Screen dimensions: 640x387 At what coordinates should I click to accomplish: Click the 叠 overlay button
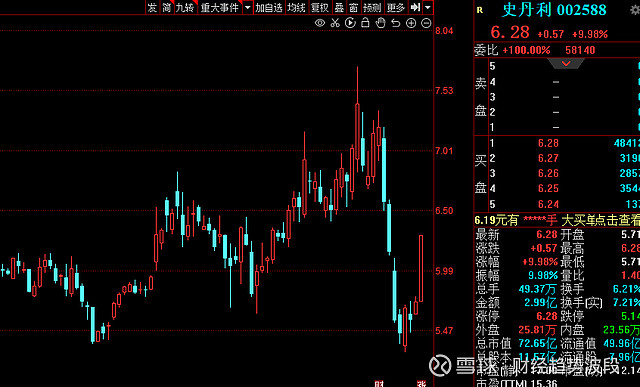pos(339,7)
